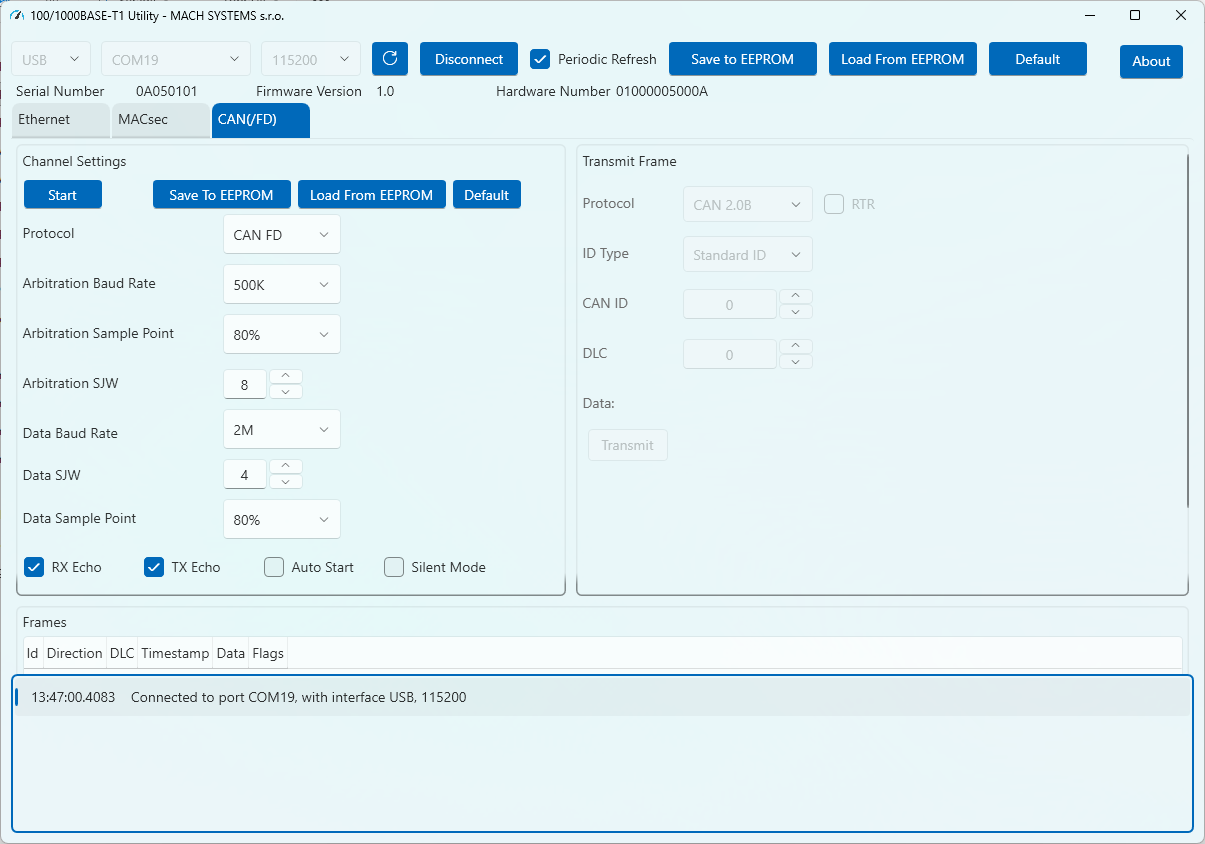1205x844 pixels.
Task: Open the channel Protocol CAN FD dropdown
Action: [281, 235]
